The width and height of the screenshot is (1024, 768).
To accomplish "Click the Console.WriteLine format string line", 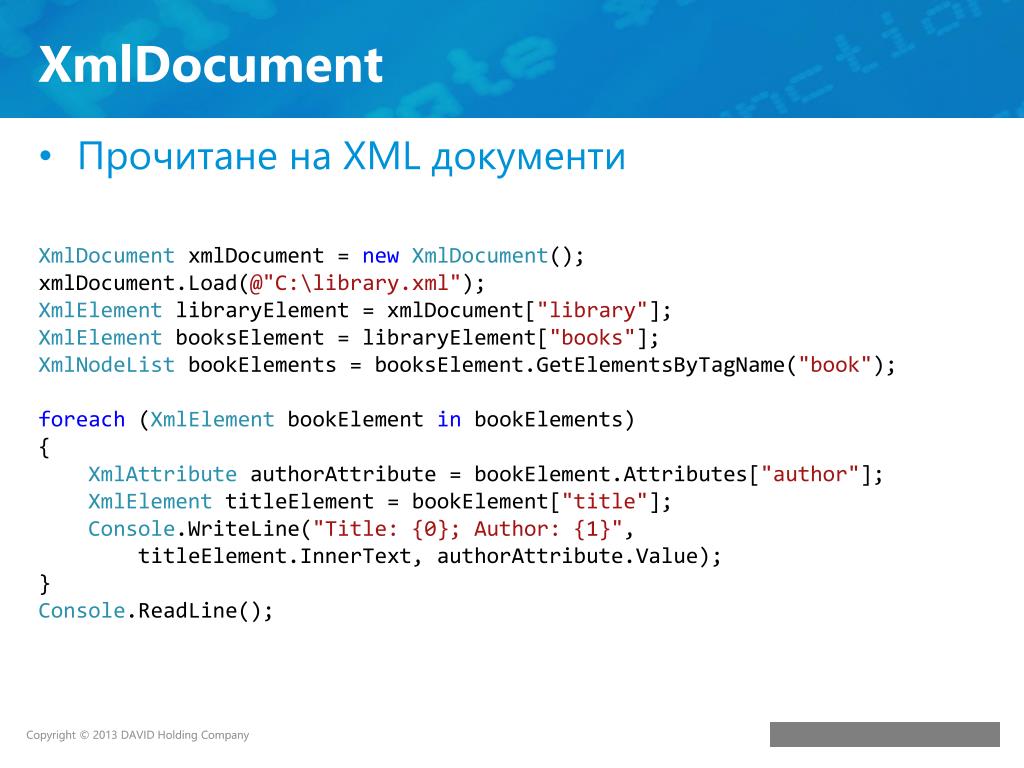I will click(x=360, y=530).
